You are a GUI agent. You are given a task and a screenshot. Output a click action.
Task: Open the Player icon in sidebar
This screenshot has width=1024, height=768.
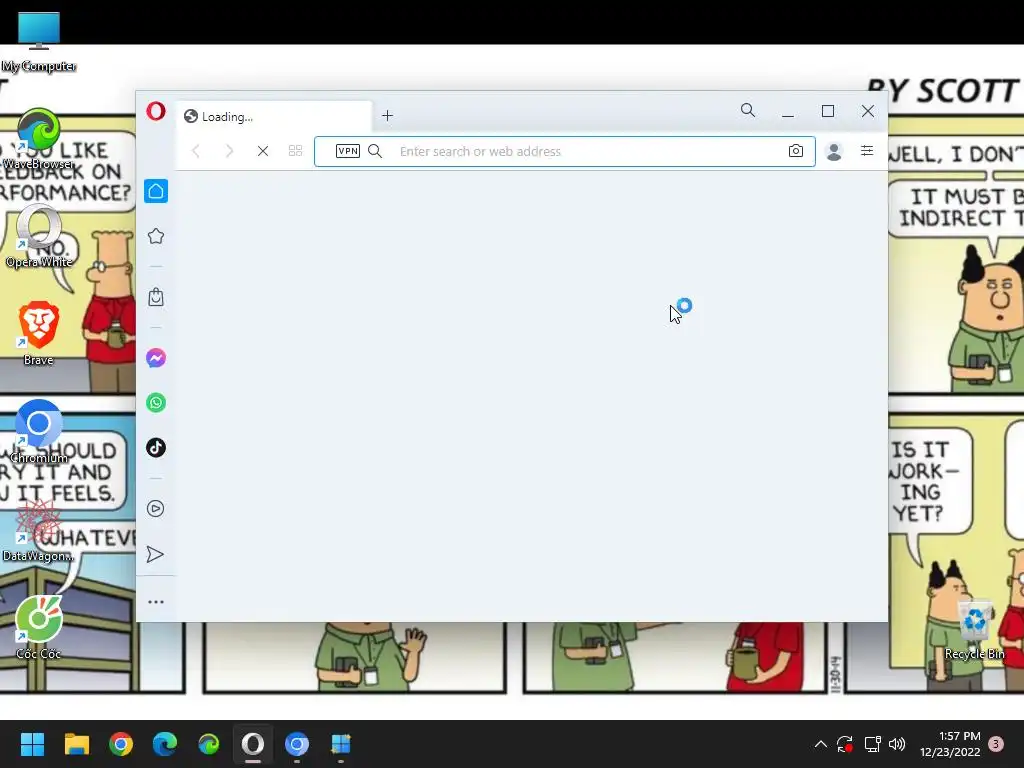156,509
